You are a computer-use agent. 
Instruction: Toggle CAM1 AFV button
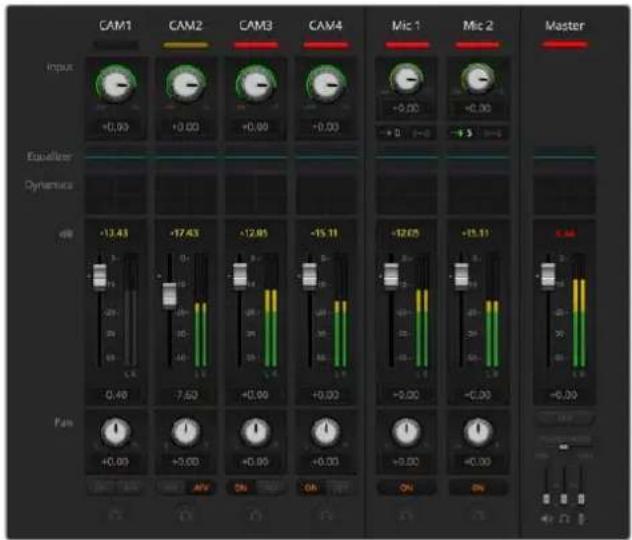[x=130, y=488]
